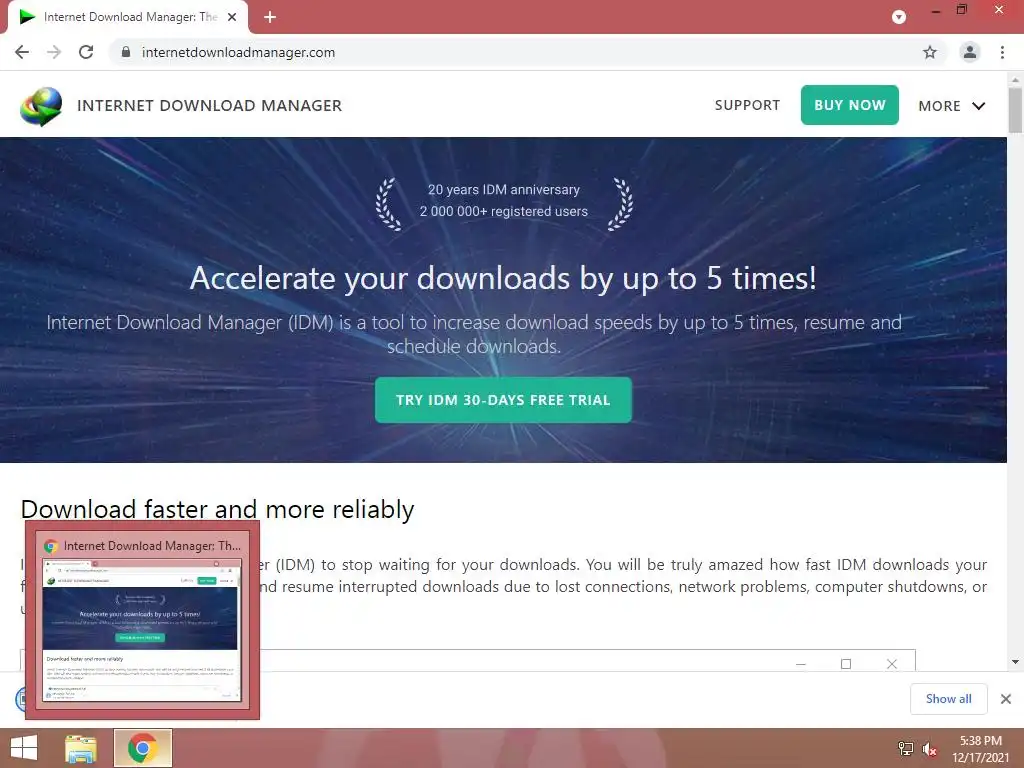
Task: Click the BUY NOW button
Action: [850, 105]
